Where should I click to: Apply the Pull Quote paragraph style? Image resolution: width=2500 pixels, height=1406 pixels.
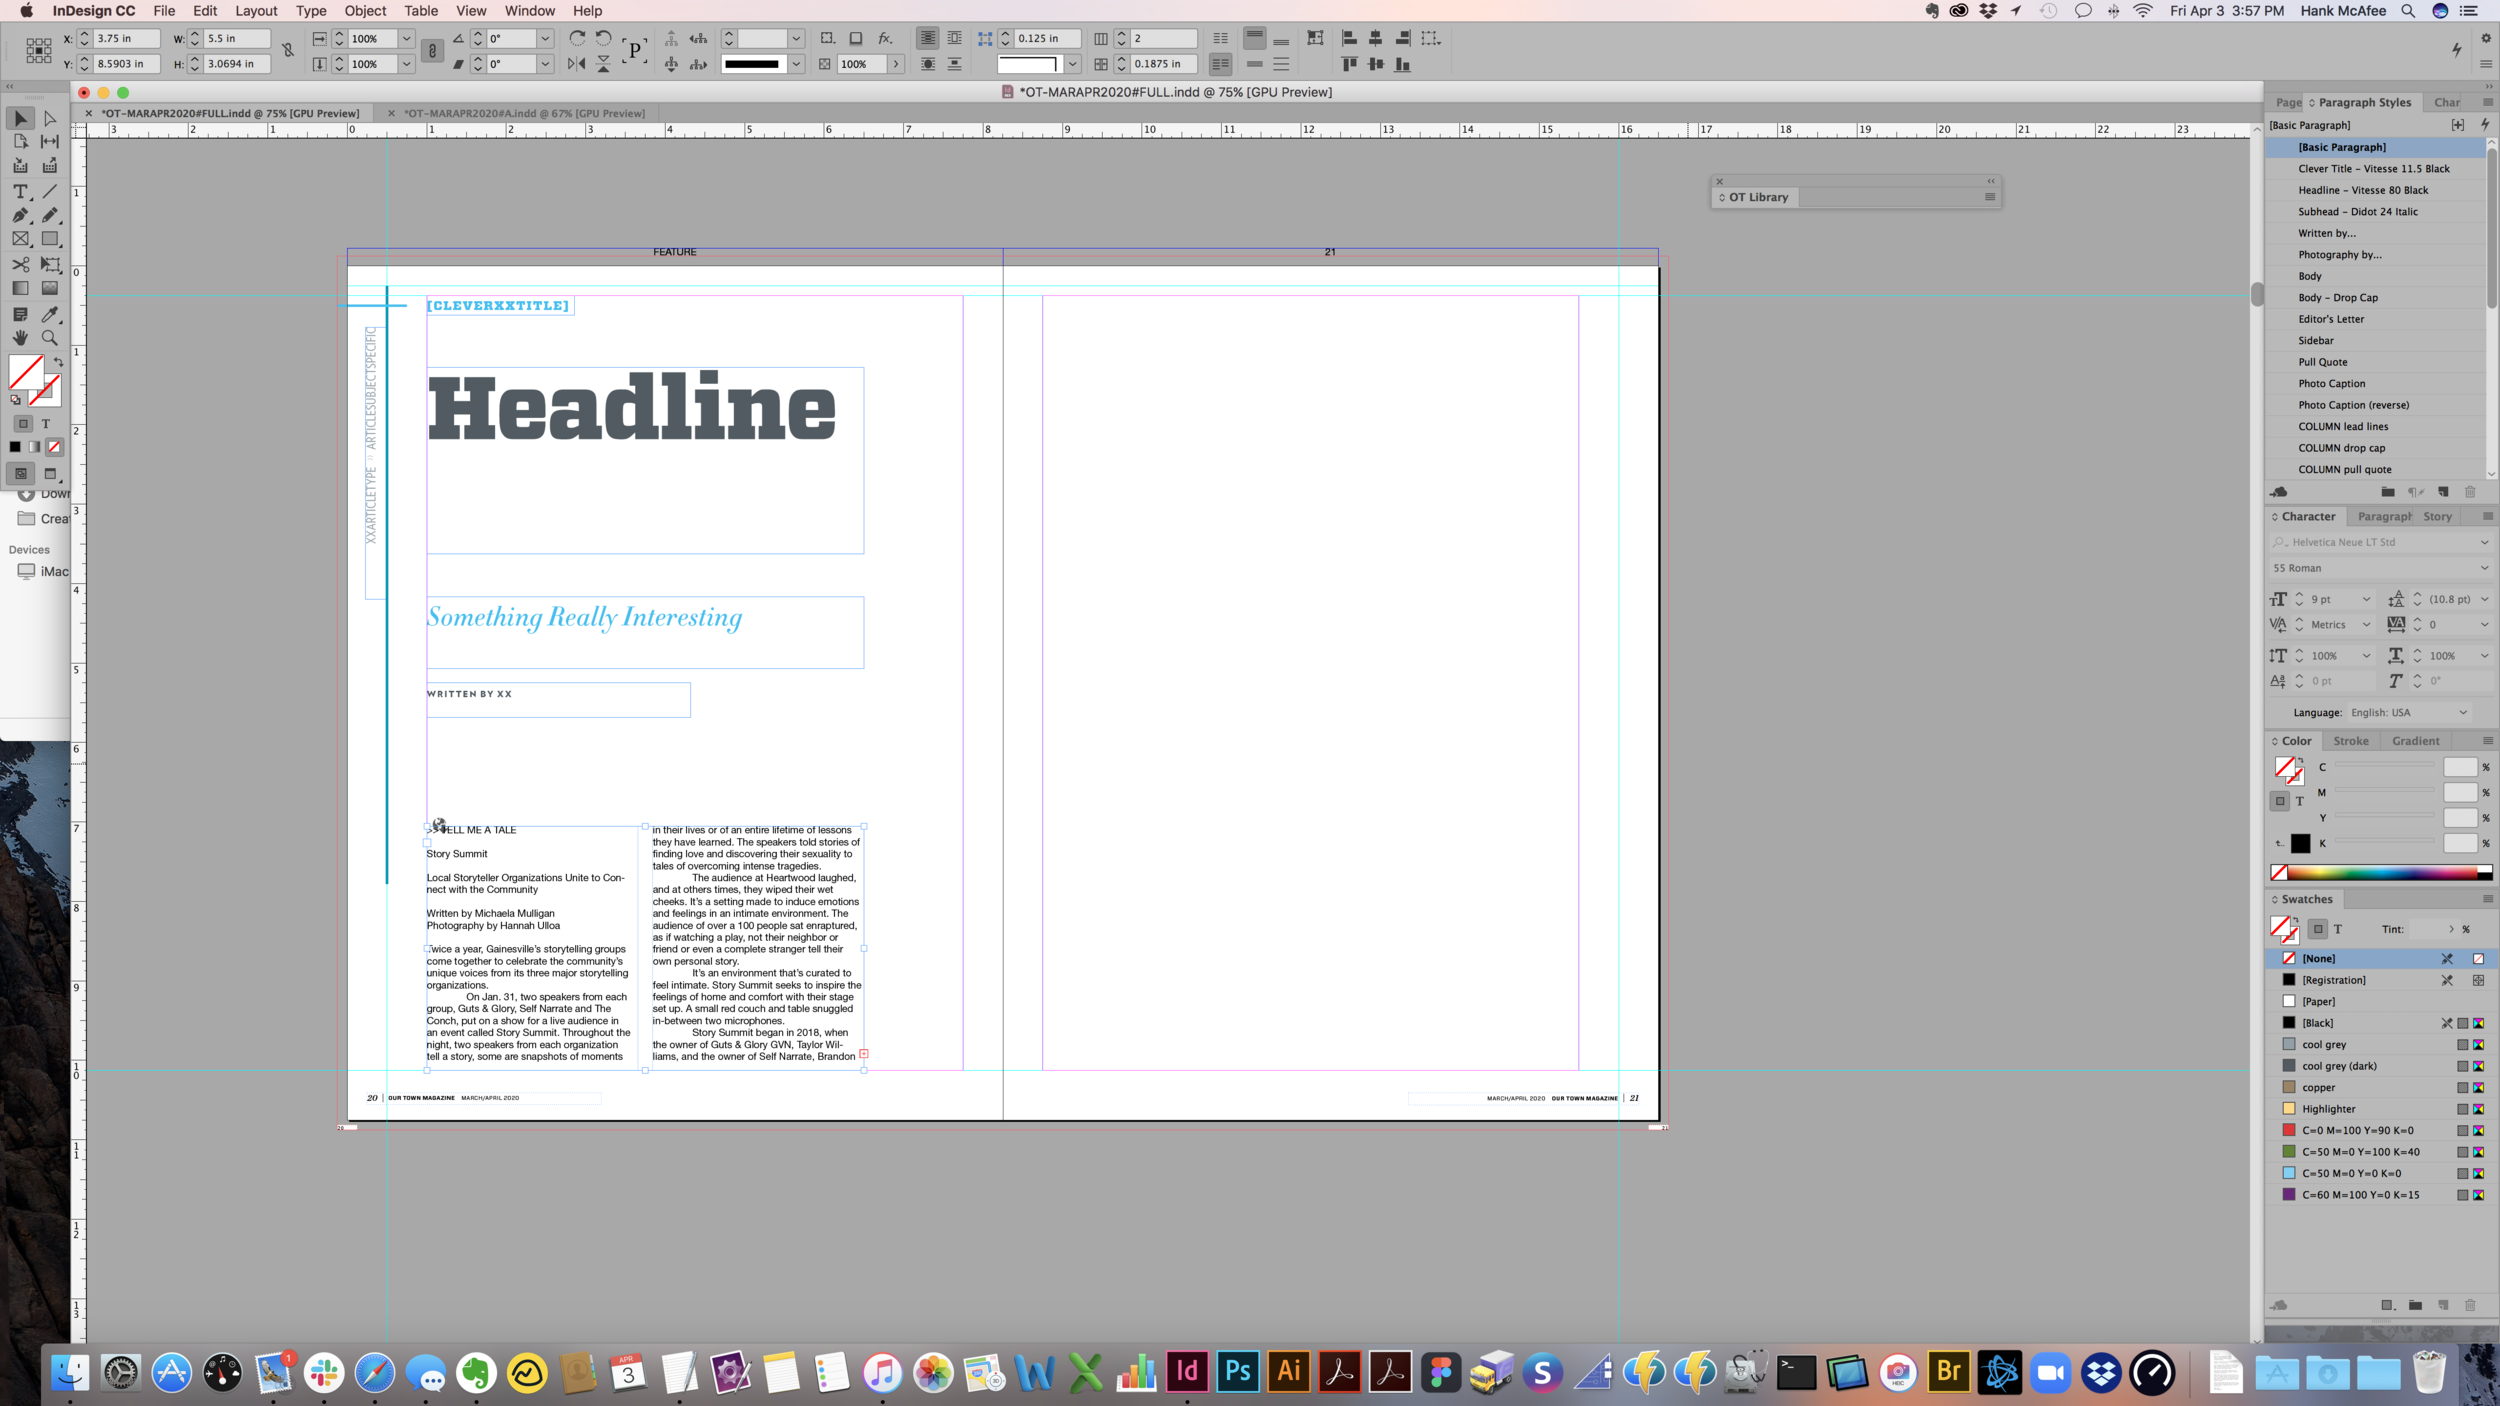(2322, 362)
